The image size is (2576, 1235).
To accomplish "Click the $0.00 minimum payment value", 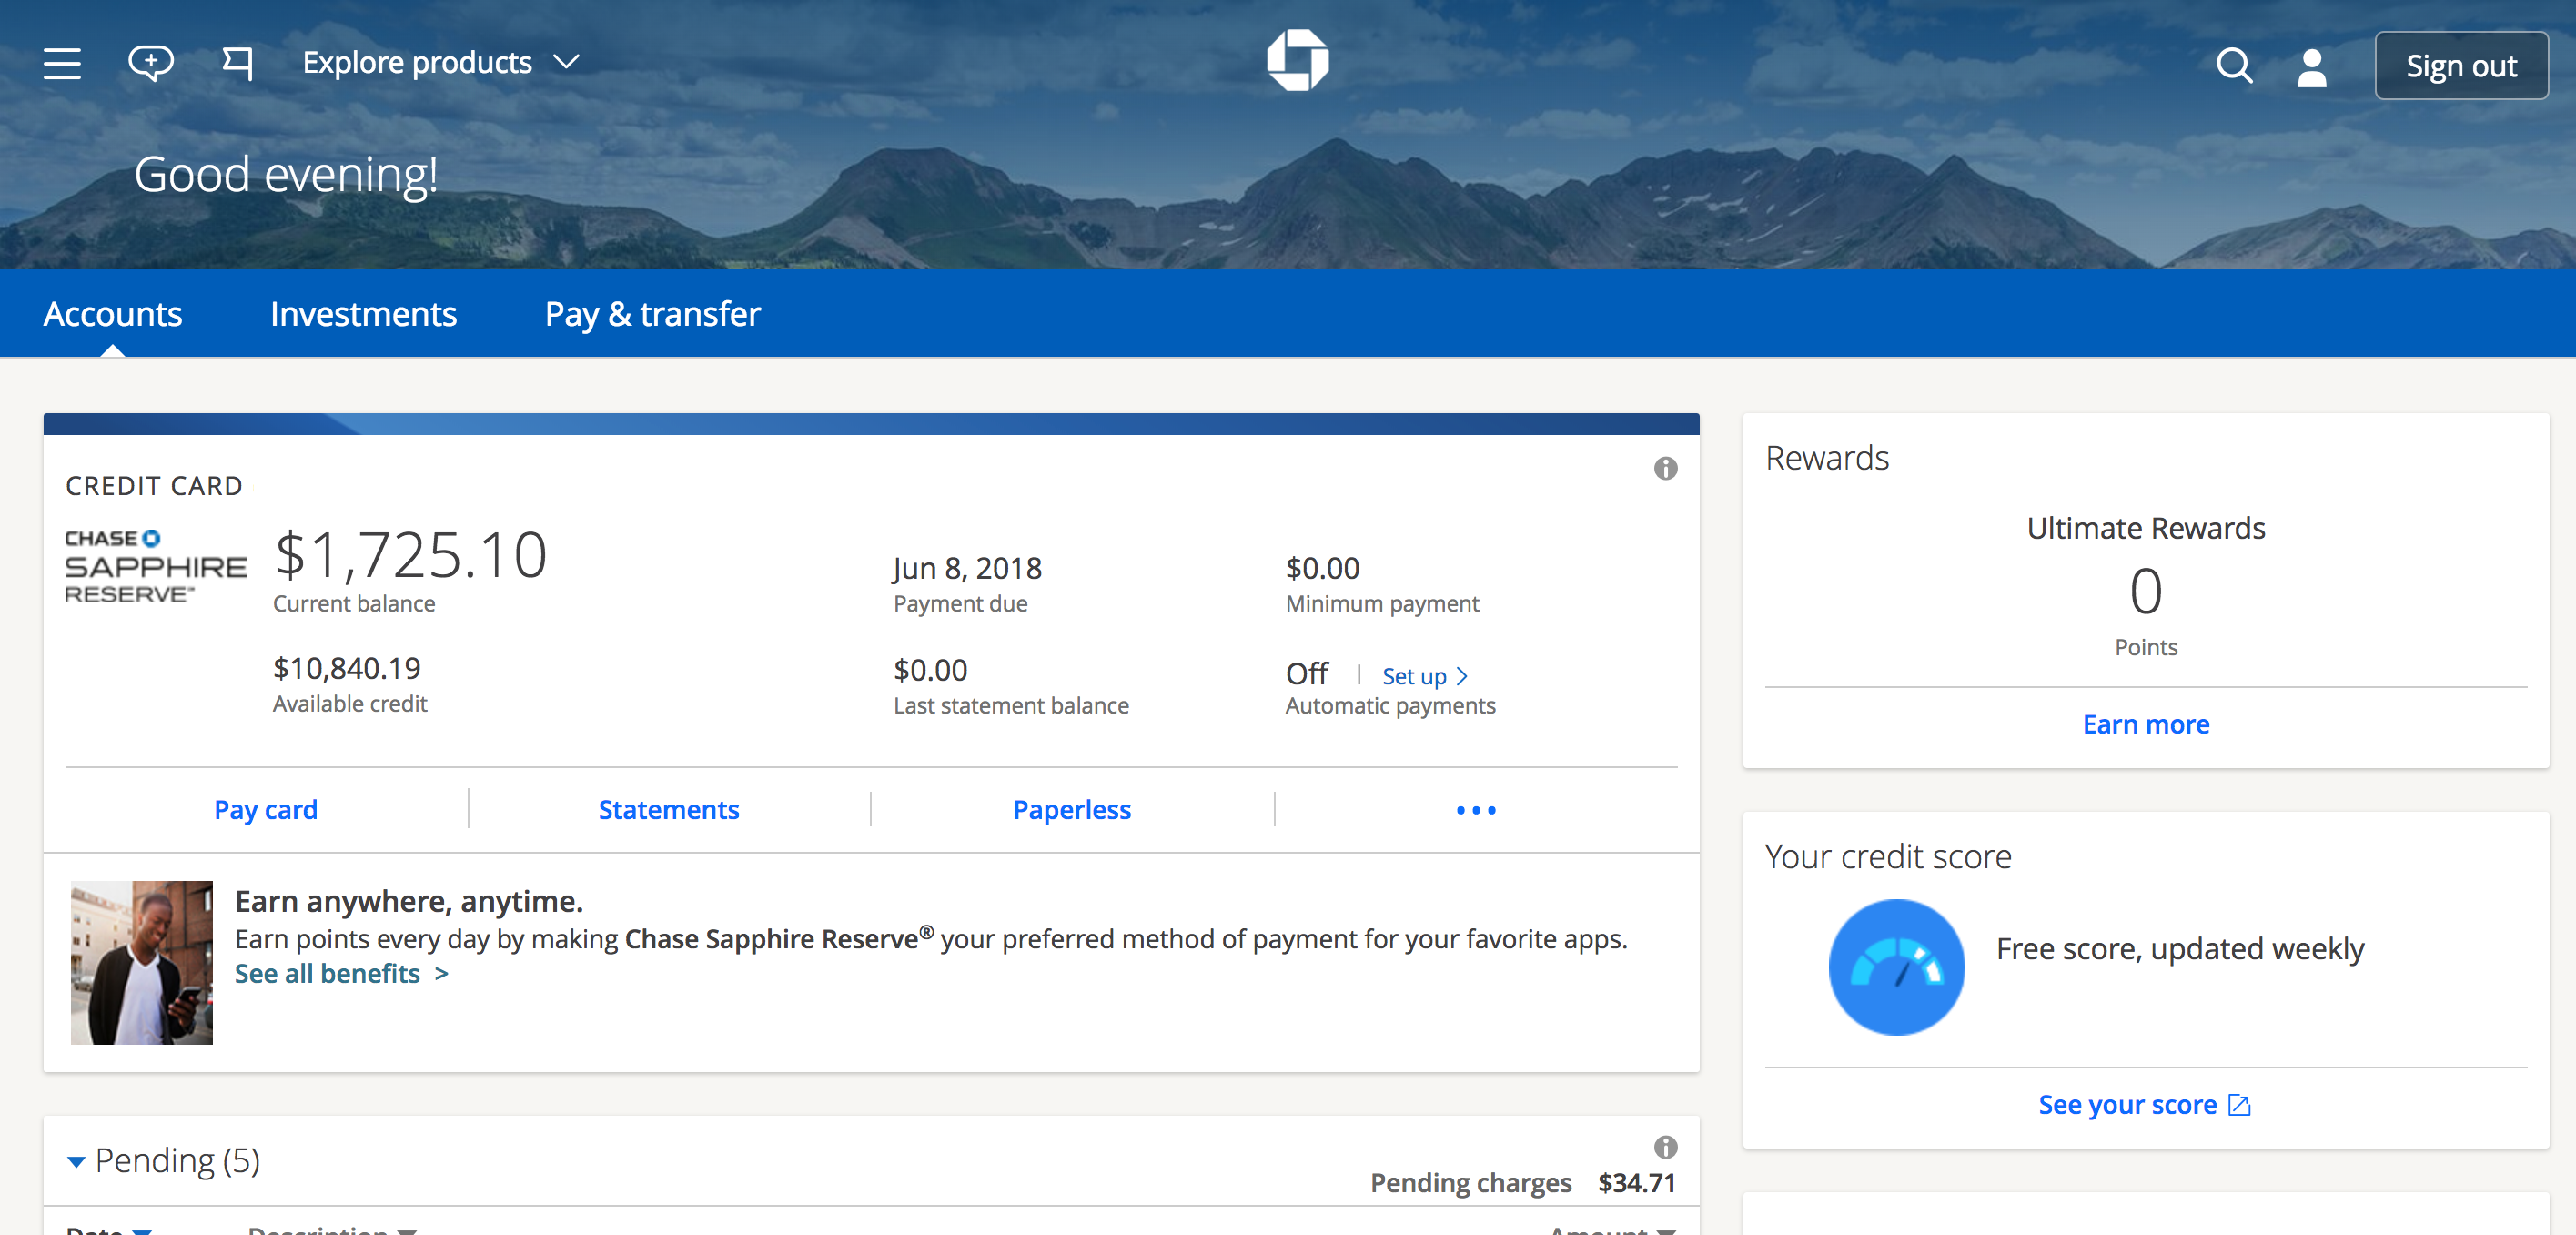I will coord(1322,568).
